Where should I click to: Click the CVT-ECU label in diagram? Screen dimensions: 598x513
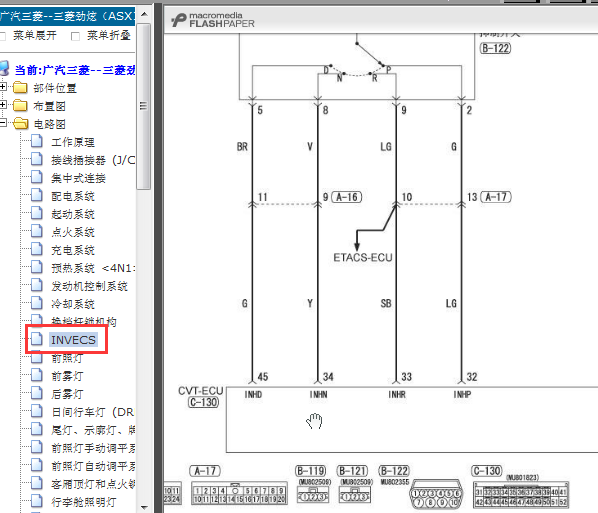[201, 391]
